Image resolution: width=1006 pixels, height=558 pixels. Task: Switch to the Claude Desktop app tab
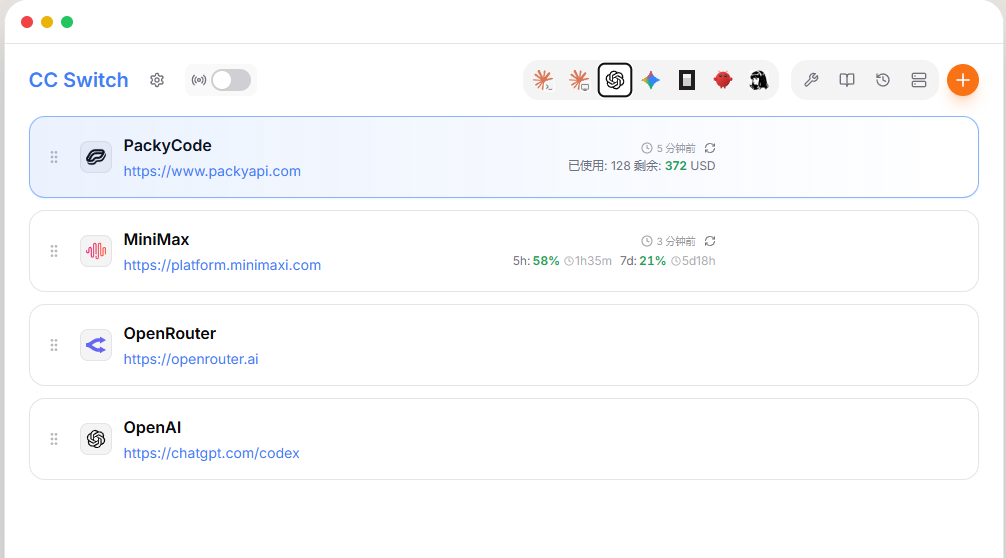tap(579, 80)
